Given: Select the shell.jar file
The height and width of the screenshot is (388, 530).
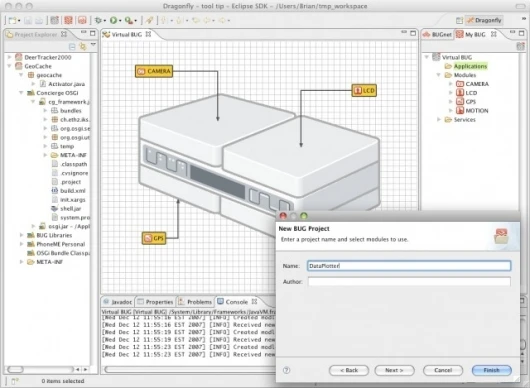Looking at the screenshot, I should click(x=66, y=209).
